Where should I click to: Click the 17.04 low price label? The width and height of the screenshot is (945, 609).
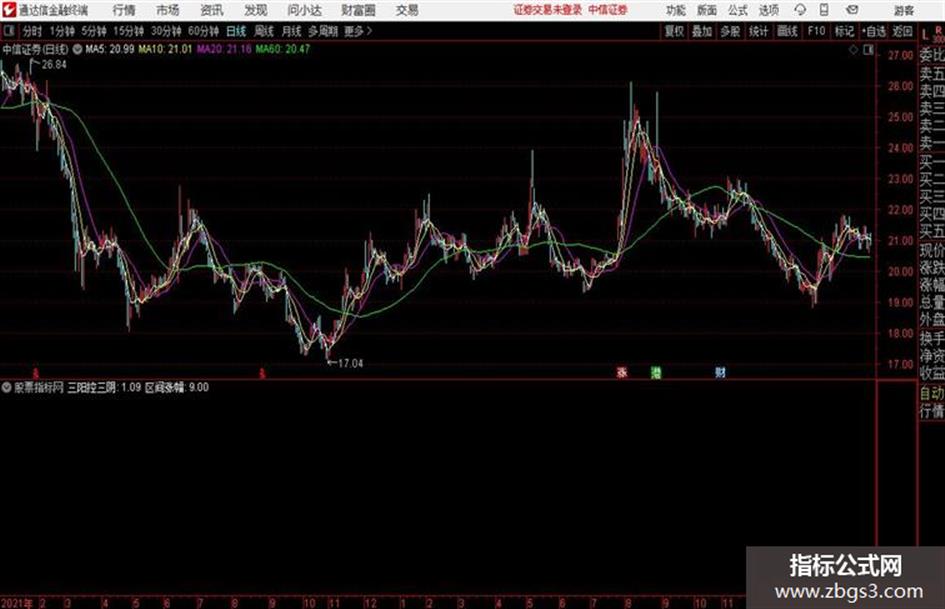click(350, 363)
